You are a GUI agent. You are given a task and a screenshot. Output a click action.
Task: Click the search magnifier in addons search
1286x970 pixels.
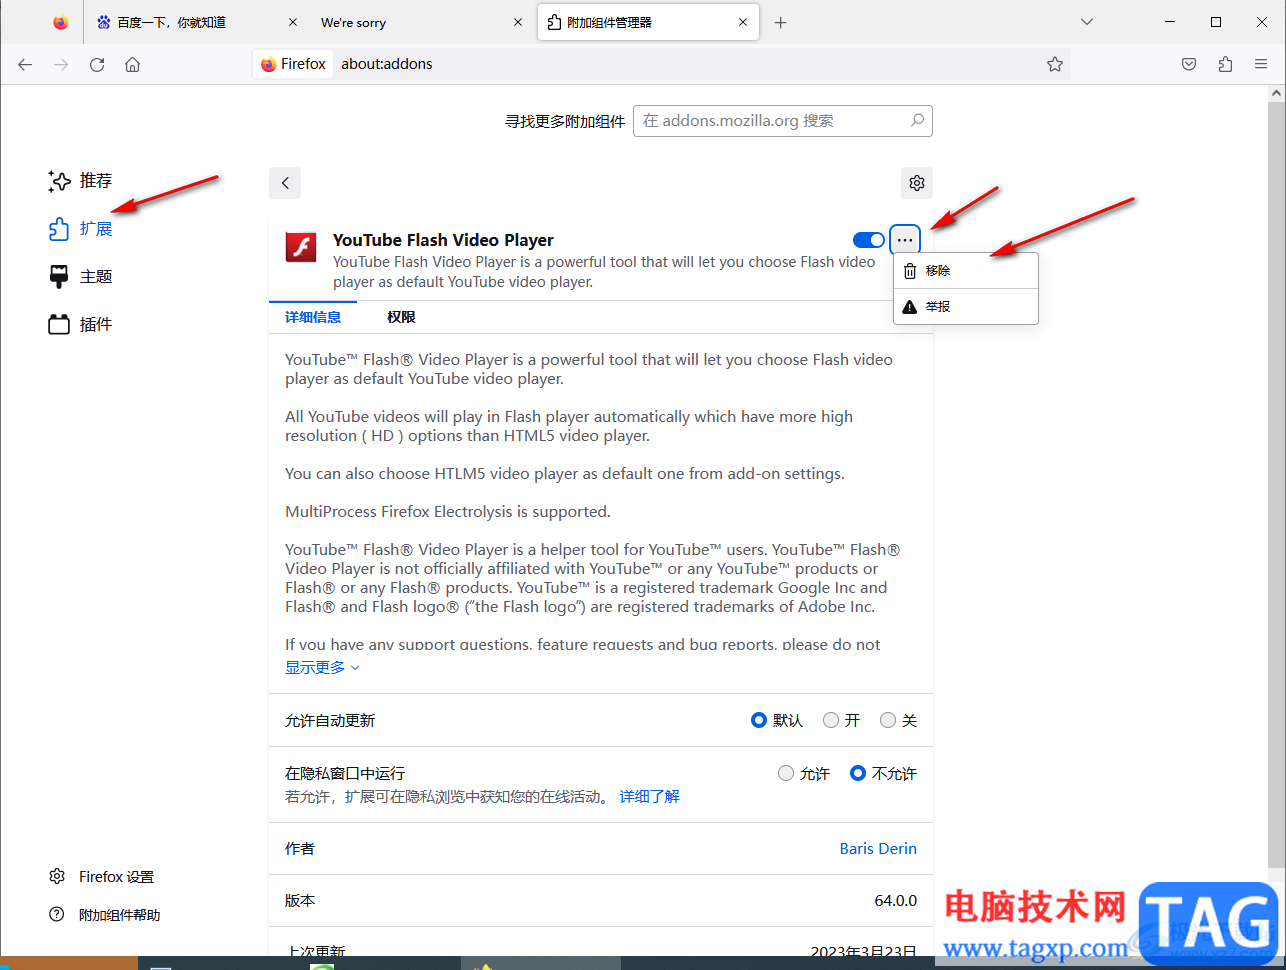click(917, 121)
